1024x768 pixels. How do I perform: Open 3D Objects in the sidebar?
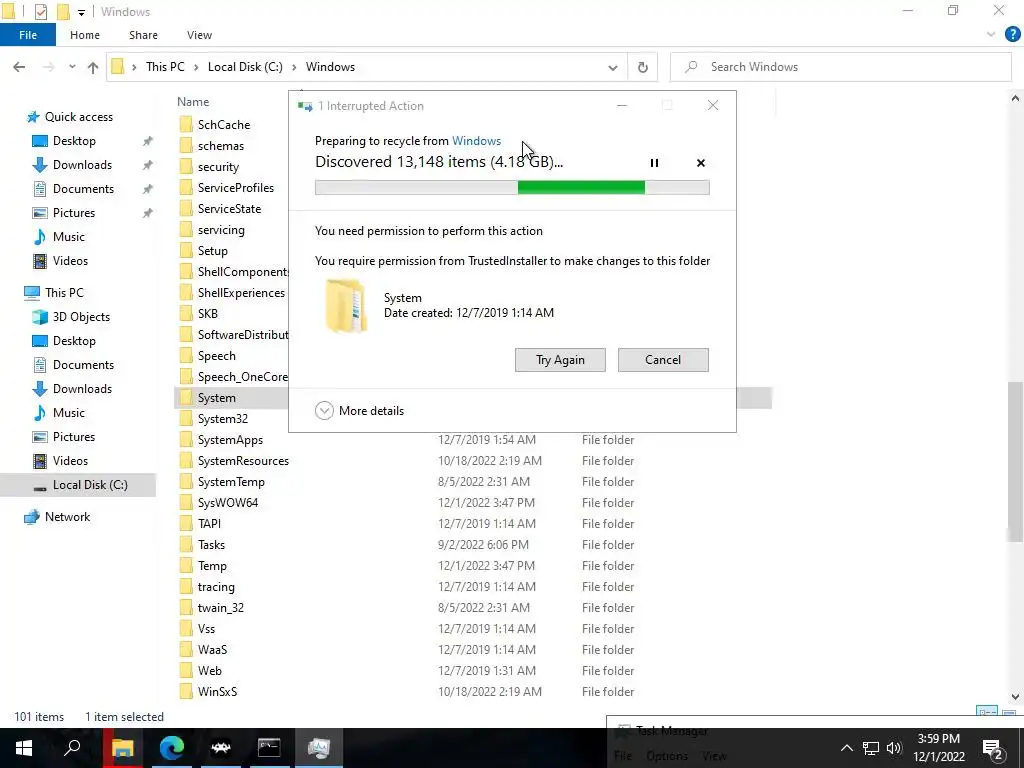81,317
